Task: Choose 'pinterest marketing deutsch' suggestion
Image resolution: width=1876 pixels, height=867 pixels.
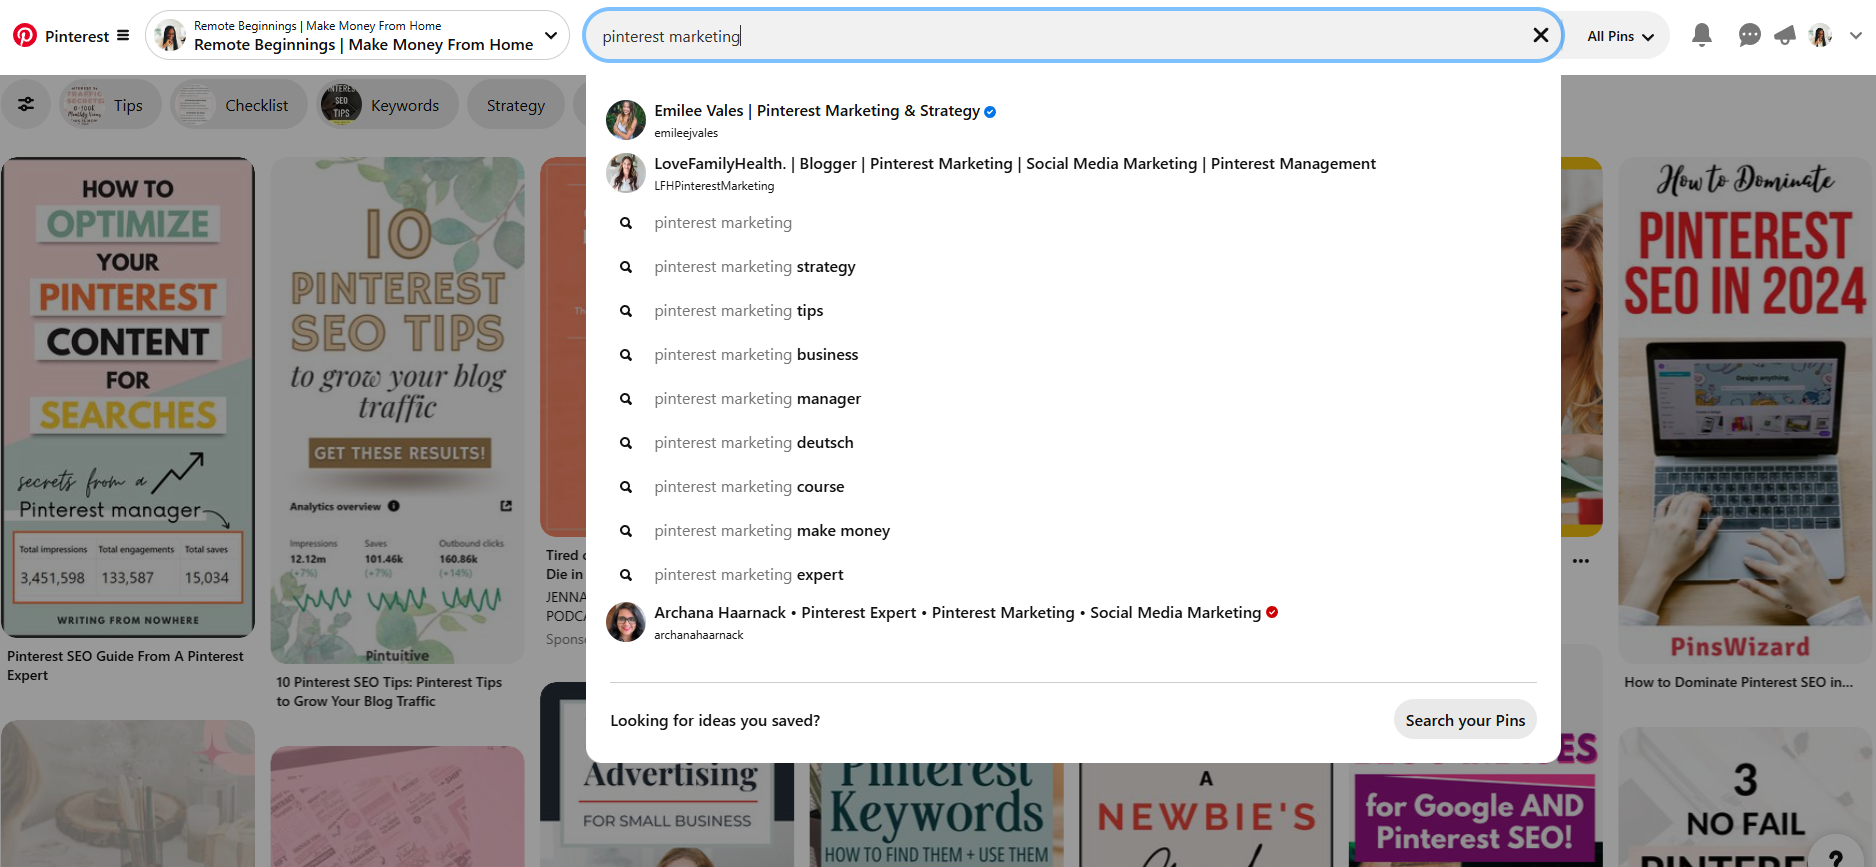Action: pyautogui.click(x=1073, y=443)
